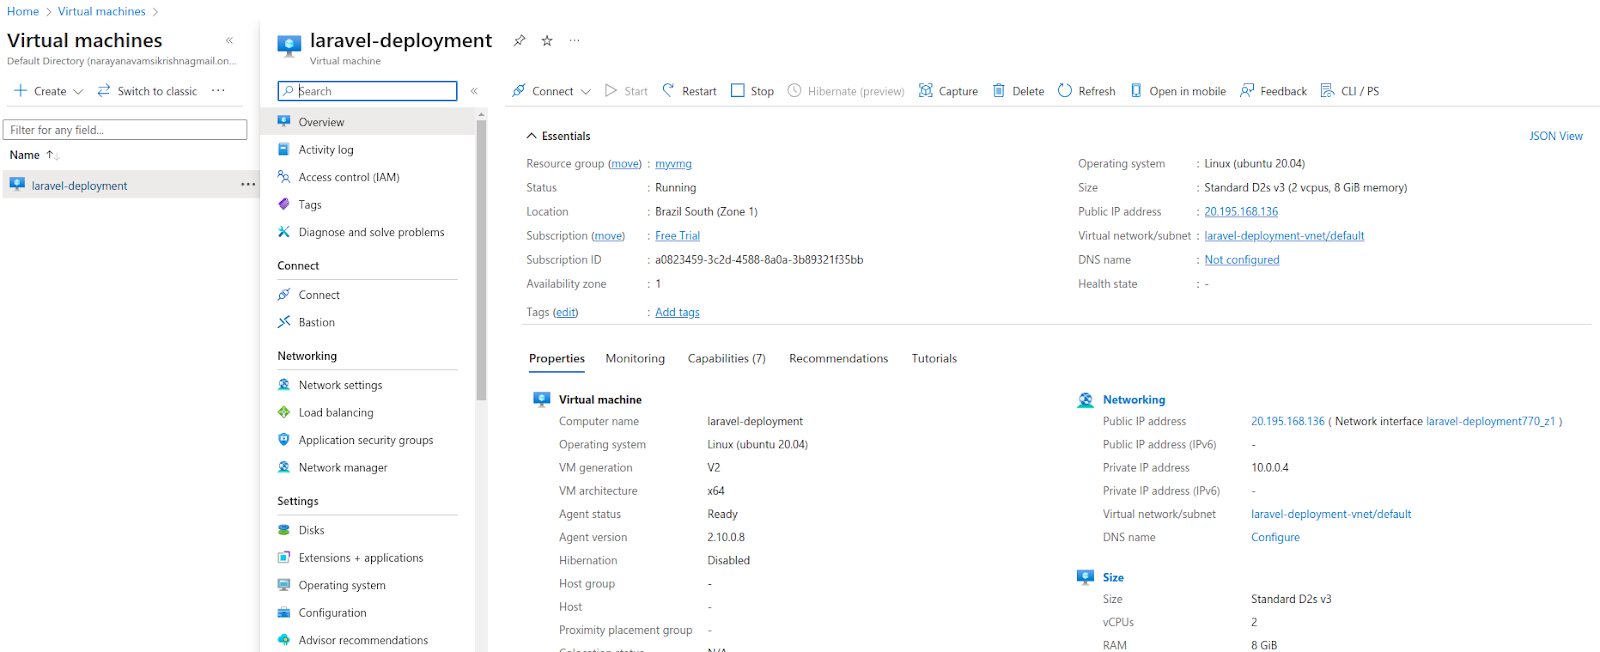Viewport: 1600px width, 652px height.
Task: Click edit link next to Tags
Action: (566, 313)
